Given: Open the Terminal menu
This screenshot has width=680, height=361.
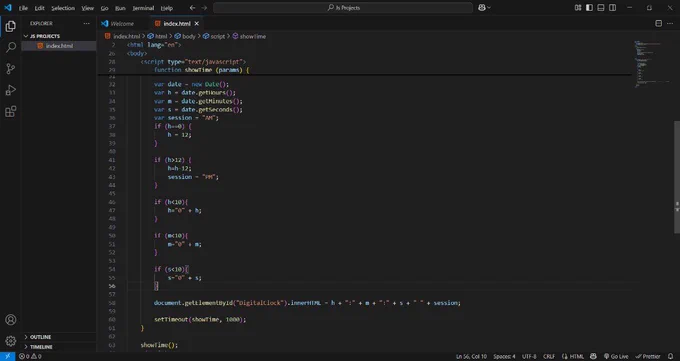Looking at the screenshot, I should (x=143, y=8).
